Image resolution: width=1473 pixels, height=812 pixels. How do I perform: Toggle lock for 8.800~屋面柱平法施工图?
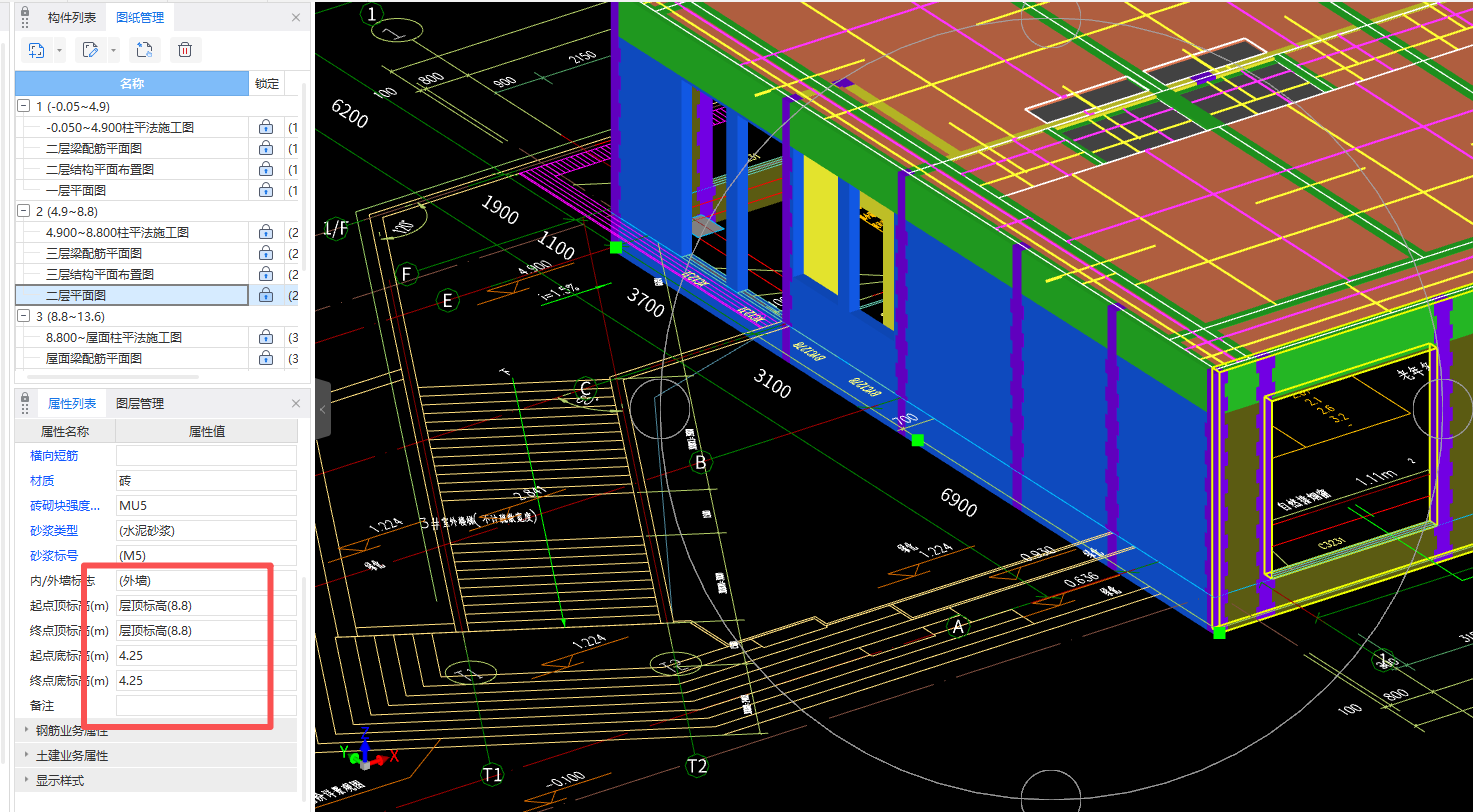tap(266, 337)
